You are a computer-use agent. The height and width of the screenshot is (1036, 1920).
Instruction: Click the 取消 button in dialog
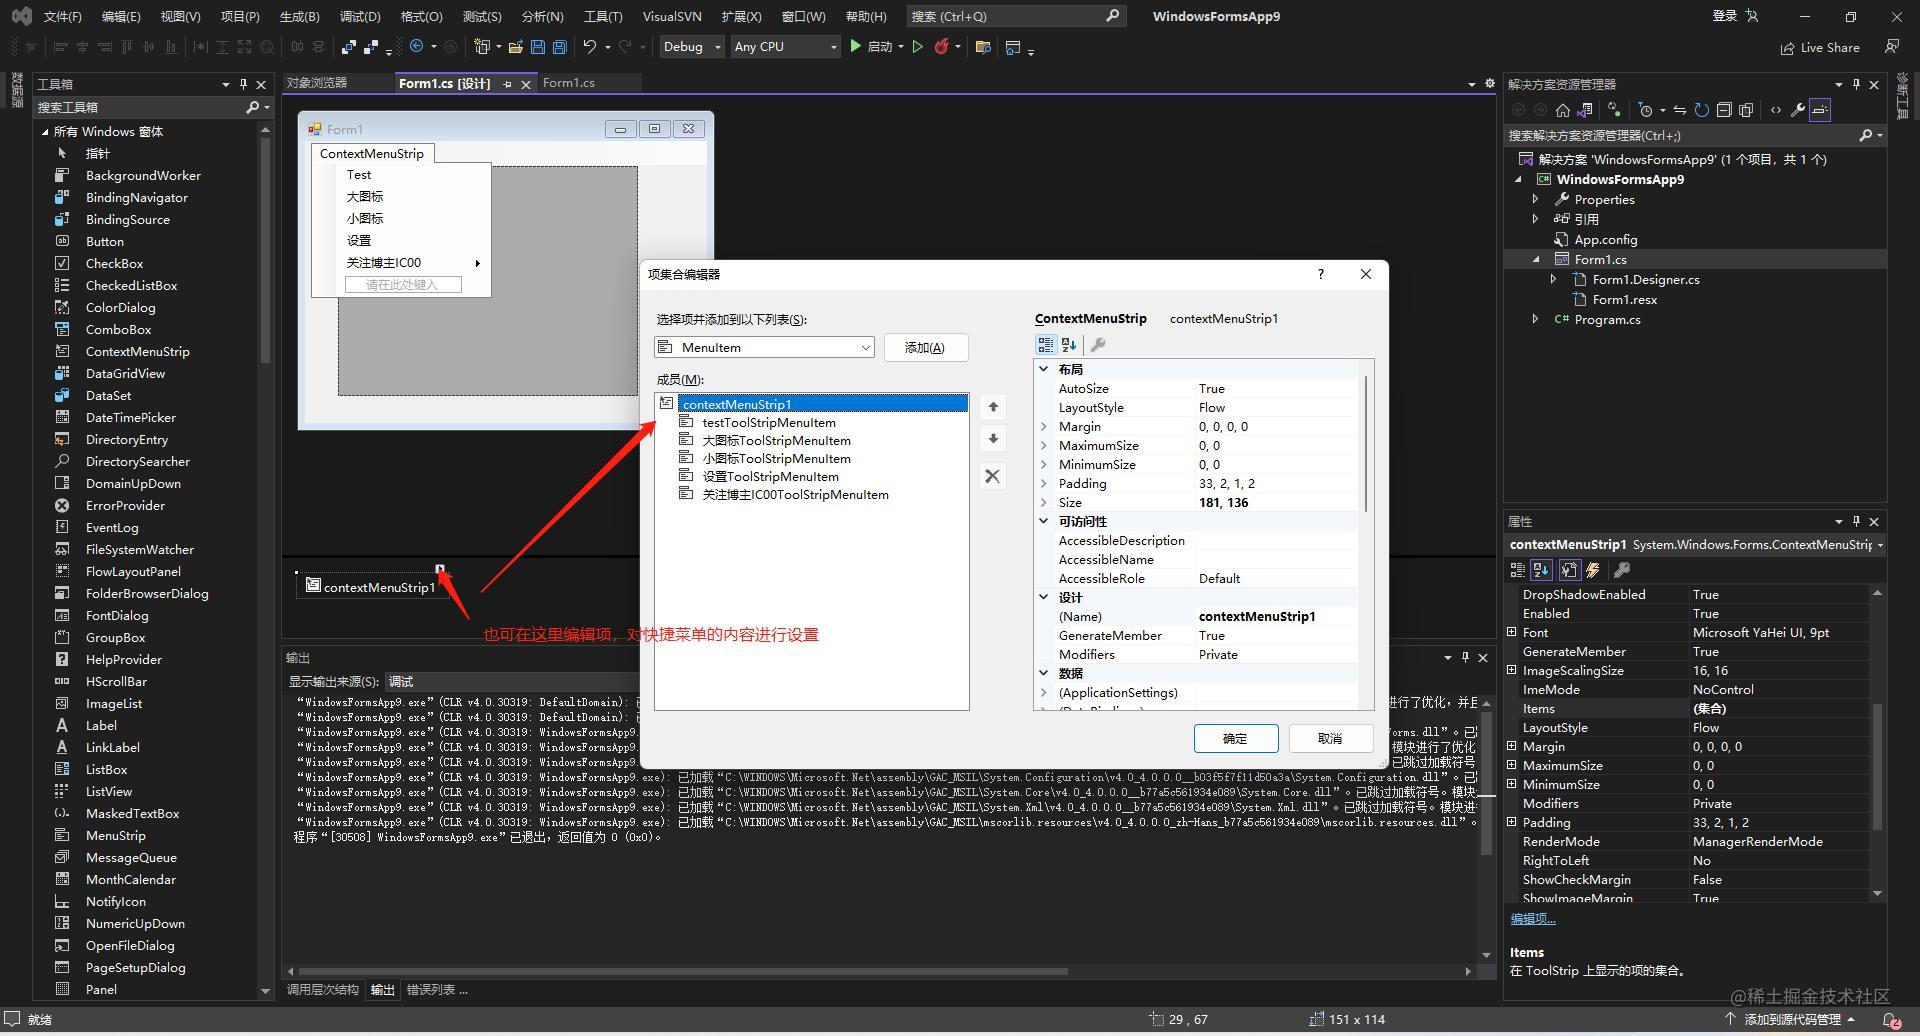[1330, 739]
